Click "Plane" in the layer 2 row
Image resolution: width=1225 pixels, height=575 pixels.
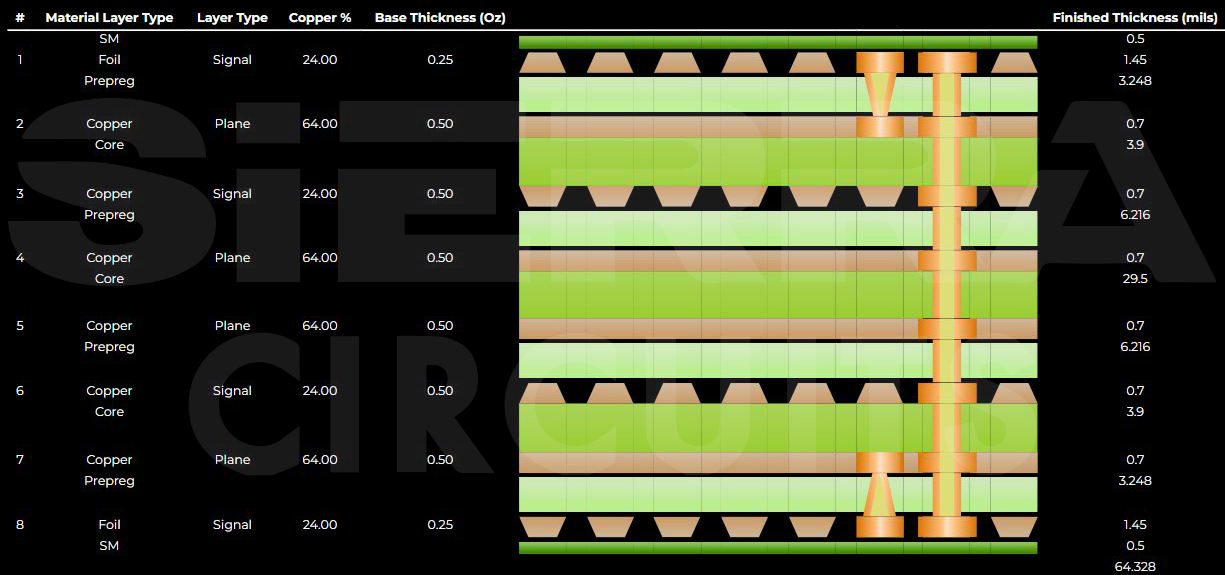[x=232, y=124]
